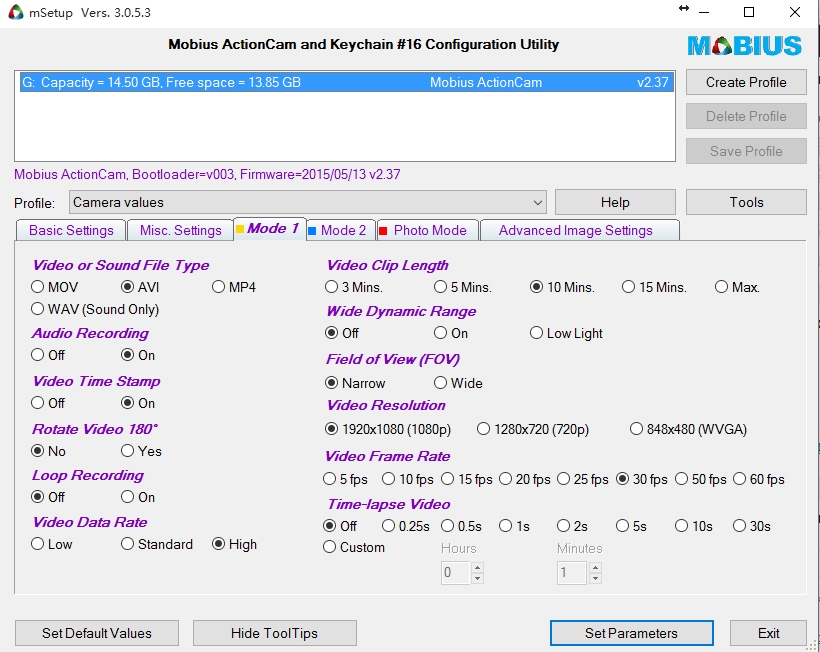Open the Help button

[x=615, y=202]
